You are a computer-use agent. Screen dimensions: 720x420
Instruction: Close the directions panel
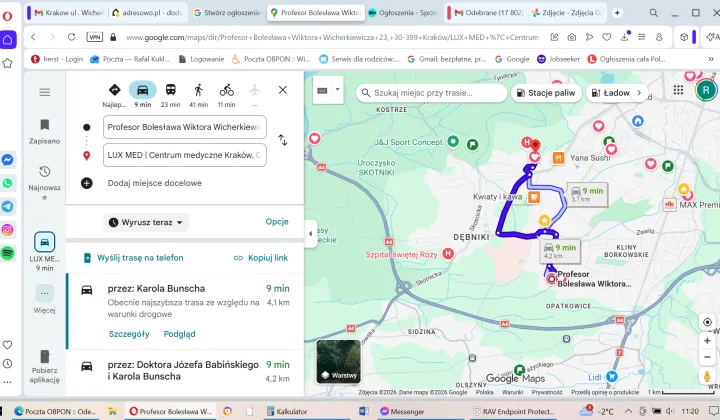[x=282, y=90]
